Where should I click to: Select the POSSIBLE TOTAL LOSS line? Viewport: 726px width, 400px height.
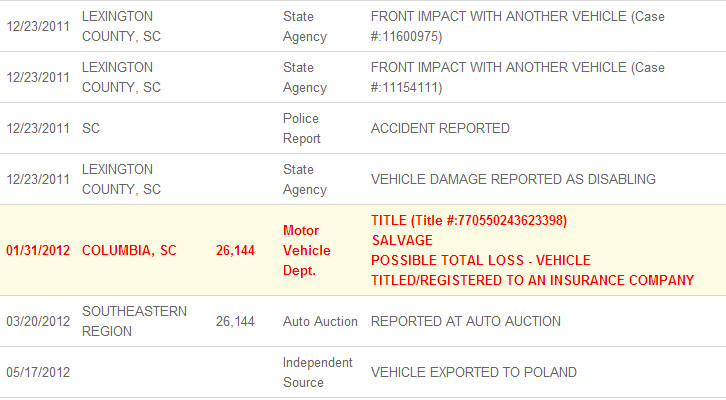(480, 260)
